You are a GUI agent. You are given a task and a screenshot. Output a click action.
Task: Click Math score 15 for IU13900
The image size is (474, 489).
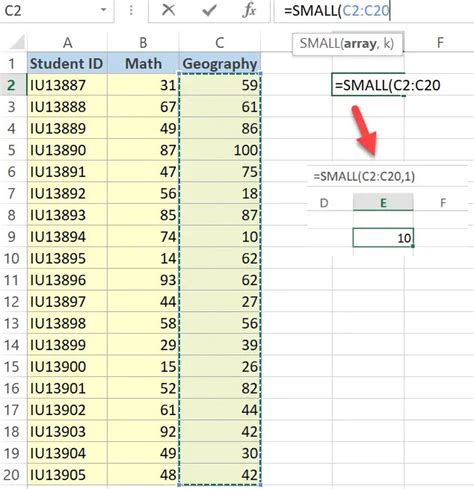[x=143, y=367]
